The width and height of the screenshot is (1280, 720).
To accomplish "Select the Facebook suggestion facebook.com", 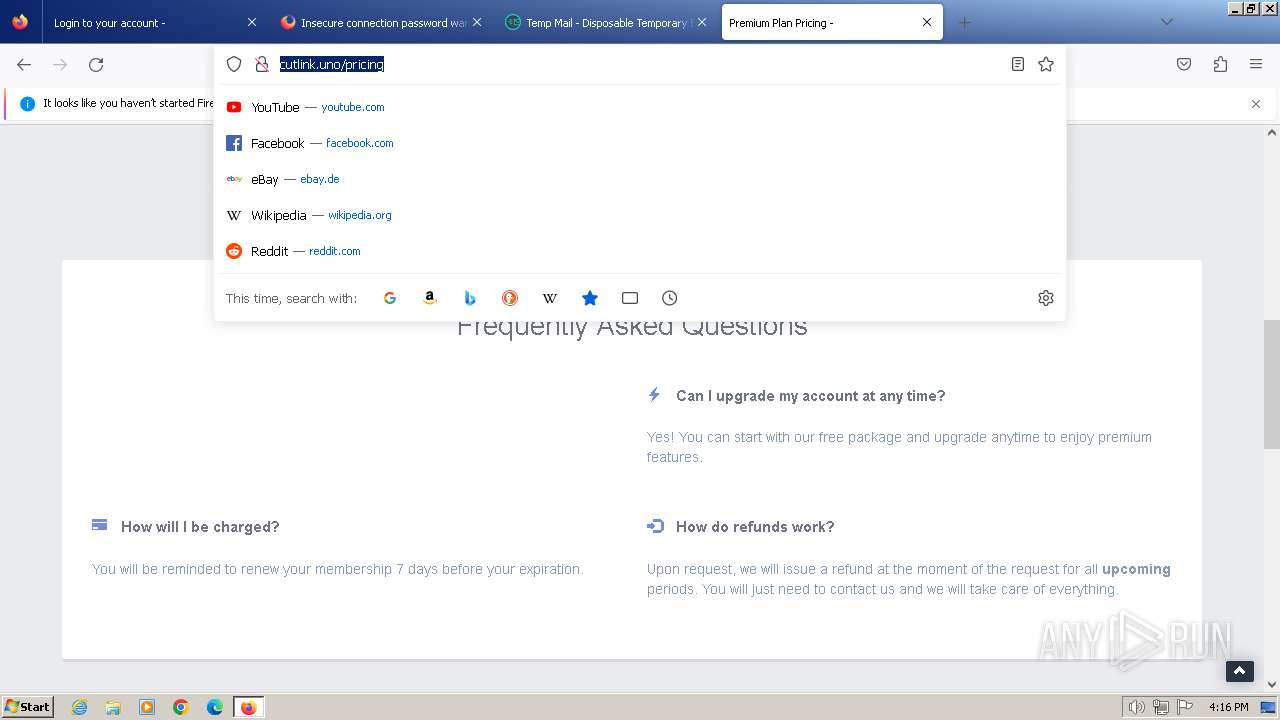I will [640, 143].
